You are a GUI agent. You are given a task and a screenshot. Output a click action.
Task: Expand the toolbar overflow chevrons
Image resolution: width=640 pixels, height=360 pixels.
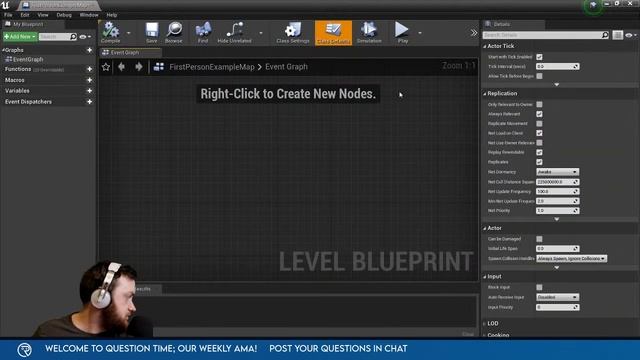pos(473,33)
